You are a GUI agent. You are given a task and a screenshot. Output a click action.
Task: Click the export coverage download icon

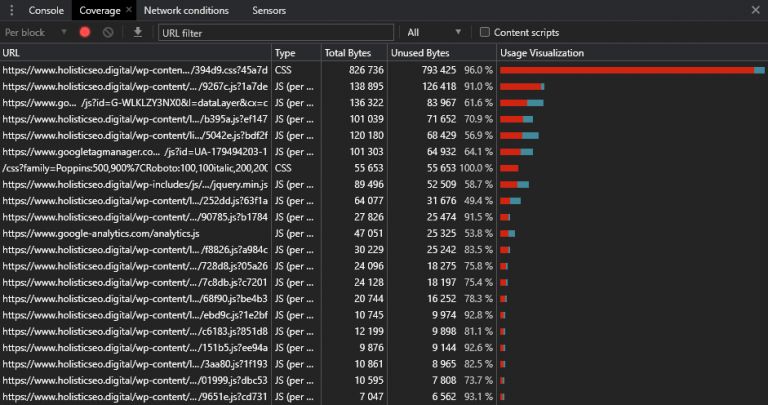(x=138, y=32)
